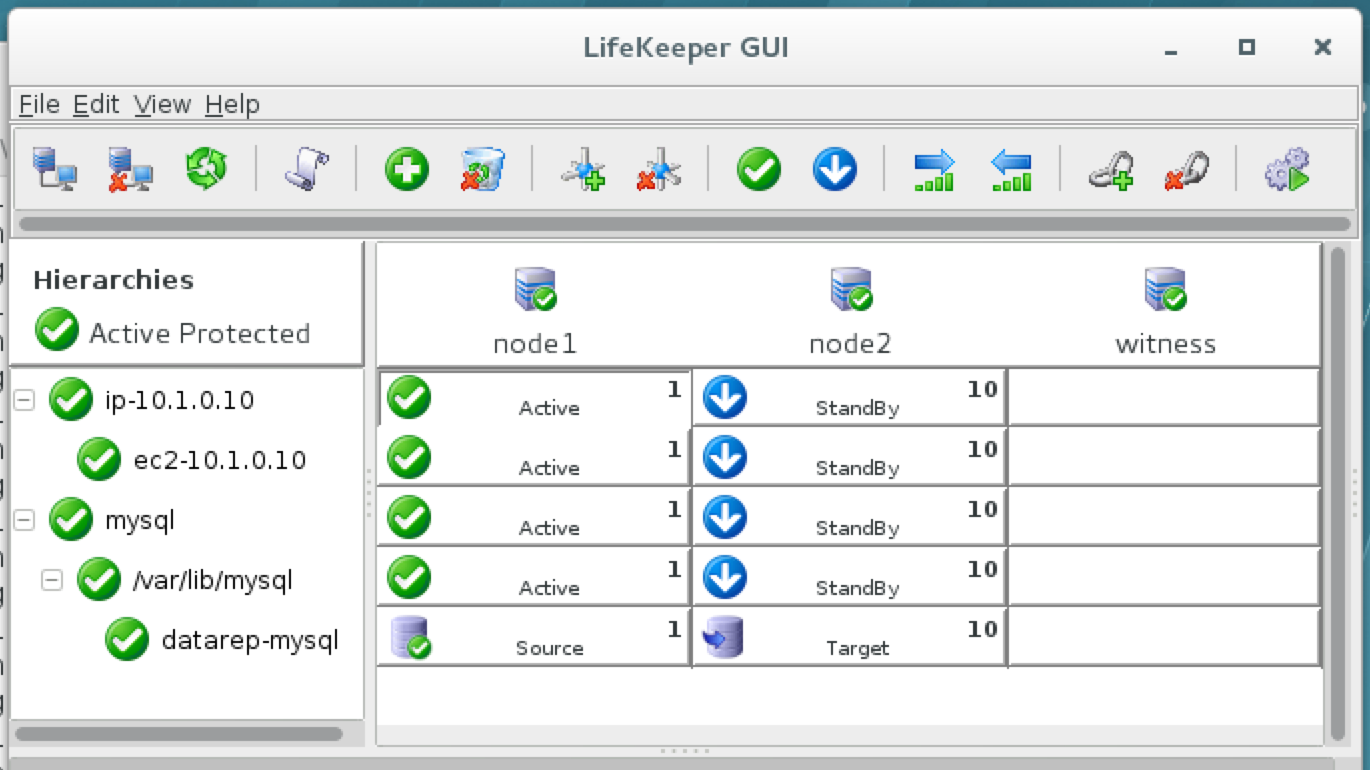This screenshot has height=770, width=1370.
Task: Select the witness server icon
Action: pyautogui.click(x=1165, y=289)
